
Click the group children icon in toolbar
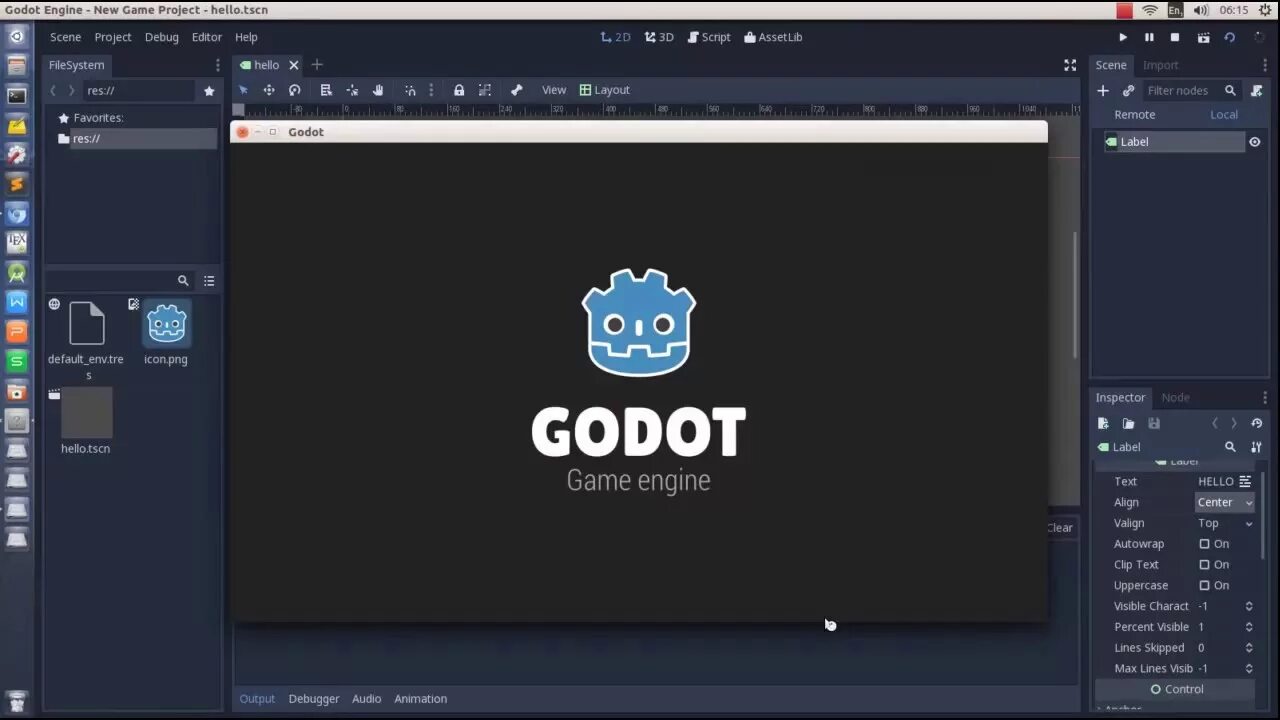pyautogui.click(x=485, y=90)
